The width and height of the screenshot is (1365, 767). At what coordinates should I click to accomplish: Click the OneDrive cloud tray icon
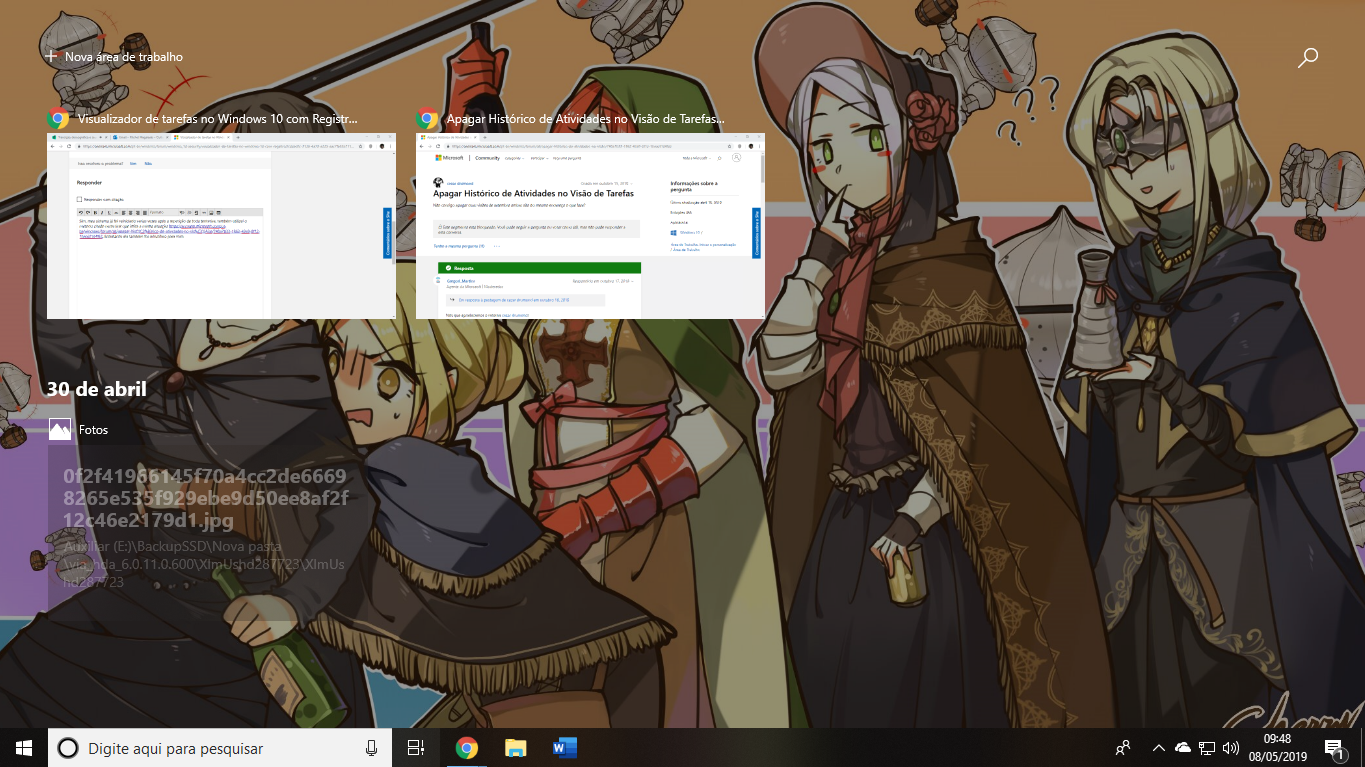click(x=1183, y=748)
